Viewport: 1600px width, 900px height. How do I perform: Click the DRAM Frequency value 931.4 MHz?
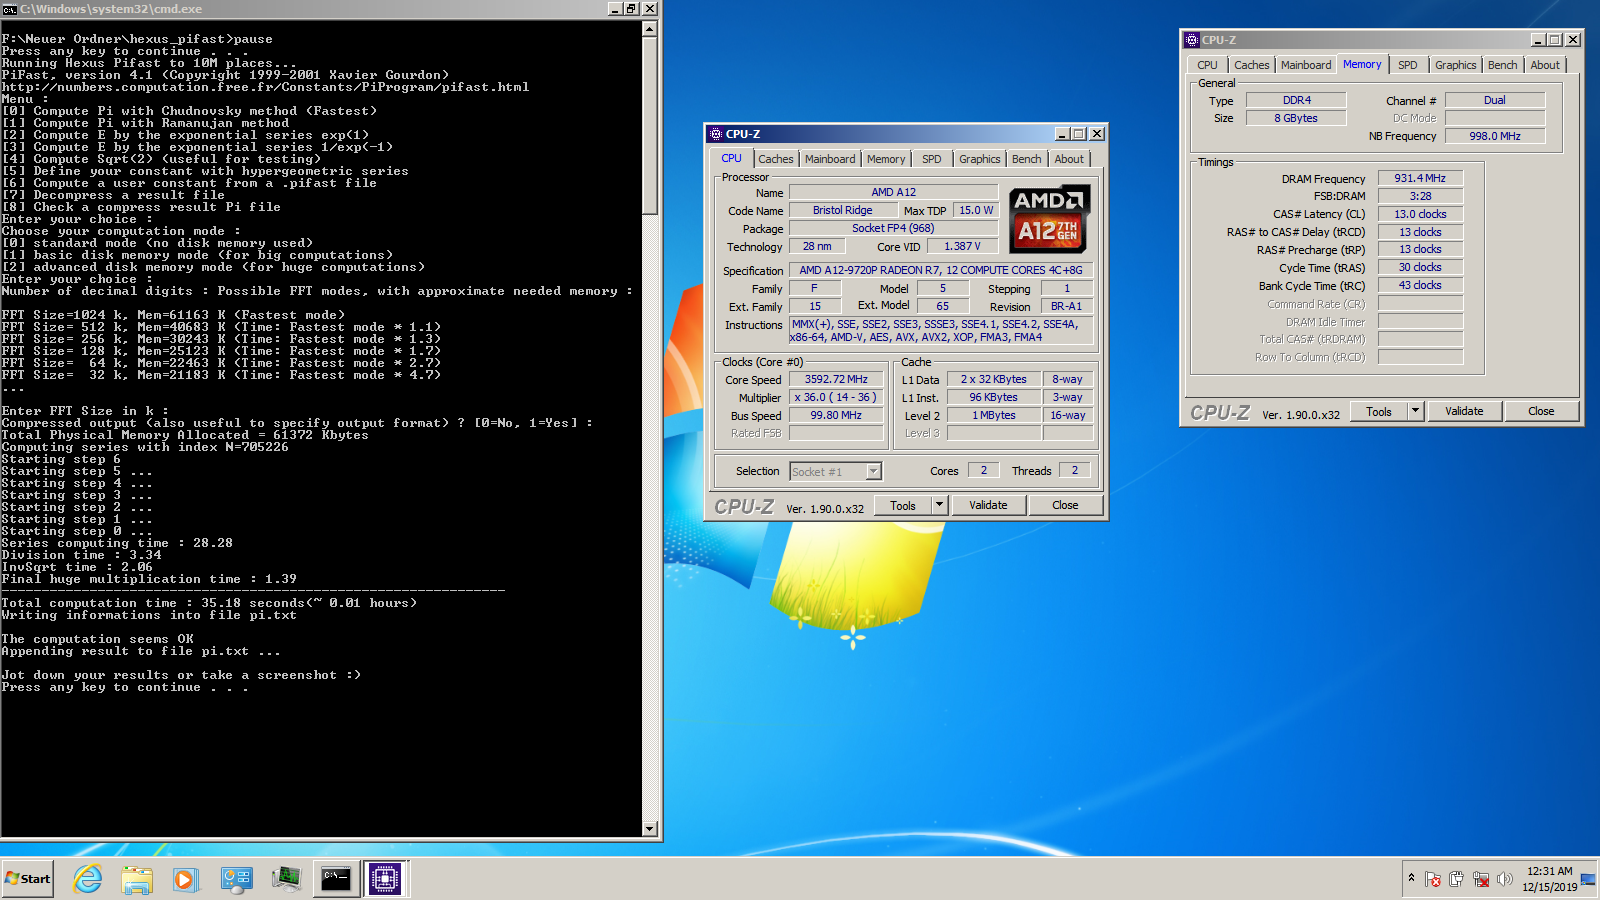[1420, 178]
